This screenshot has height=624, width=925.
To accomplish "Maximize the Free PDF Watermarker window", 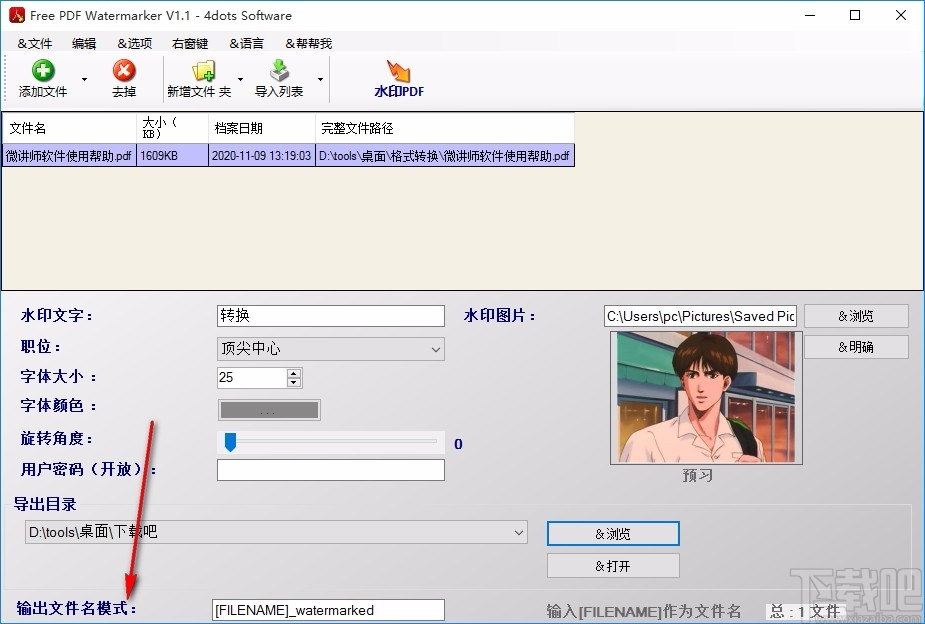I will click(855, 15).
